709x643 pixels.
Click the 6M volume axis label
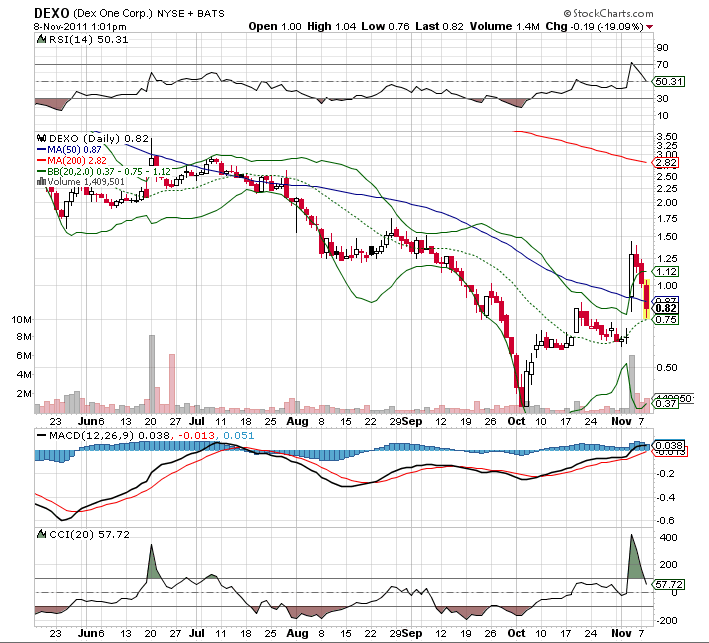point(24,355)
